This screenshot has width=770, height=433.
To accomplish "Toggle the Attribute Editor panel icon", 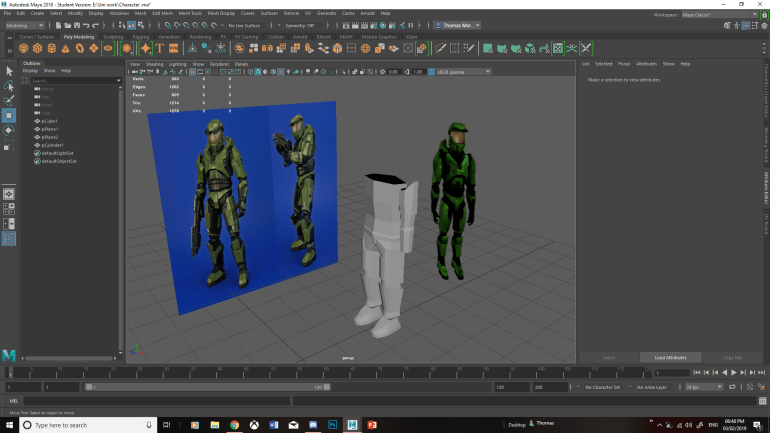I will pos(745,26).
